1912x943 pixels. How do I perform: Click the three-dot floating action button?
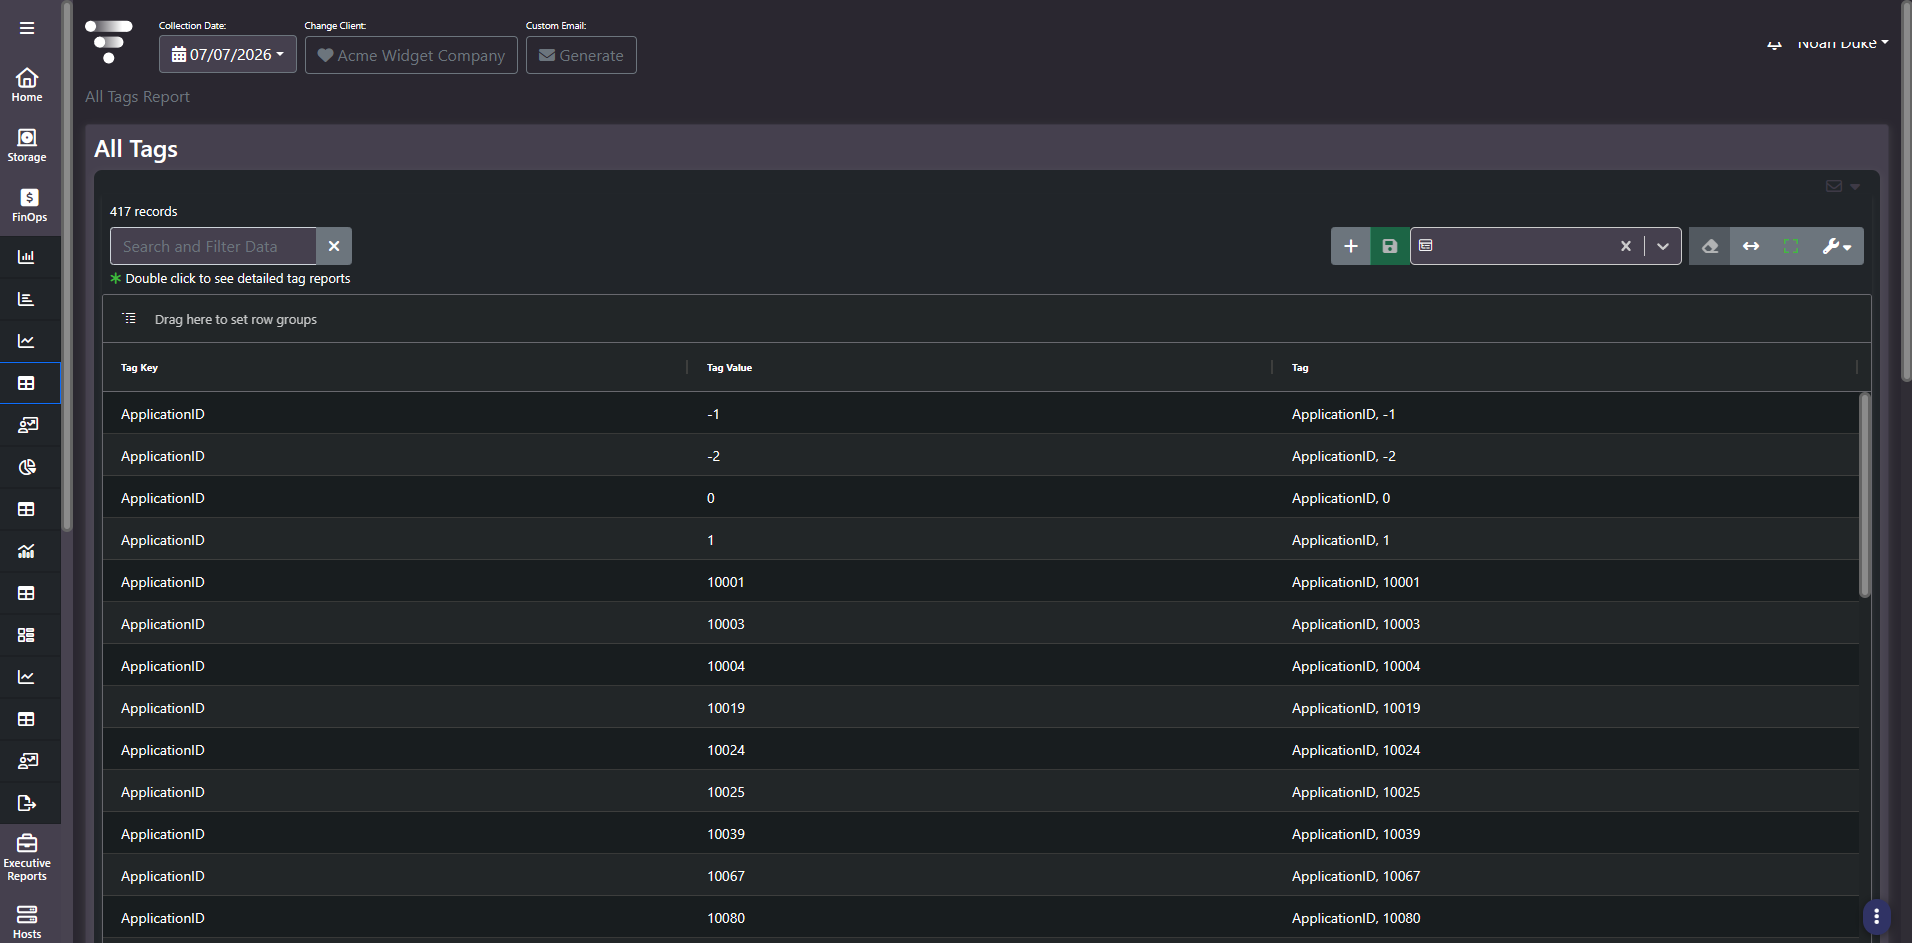click(x=1876, y=916)
